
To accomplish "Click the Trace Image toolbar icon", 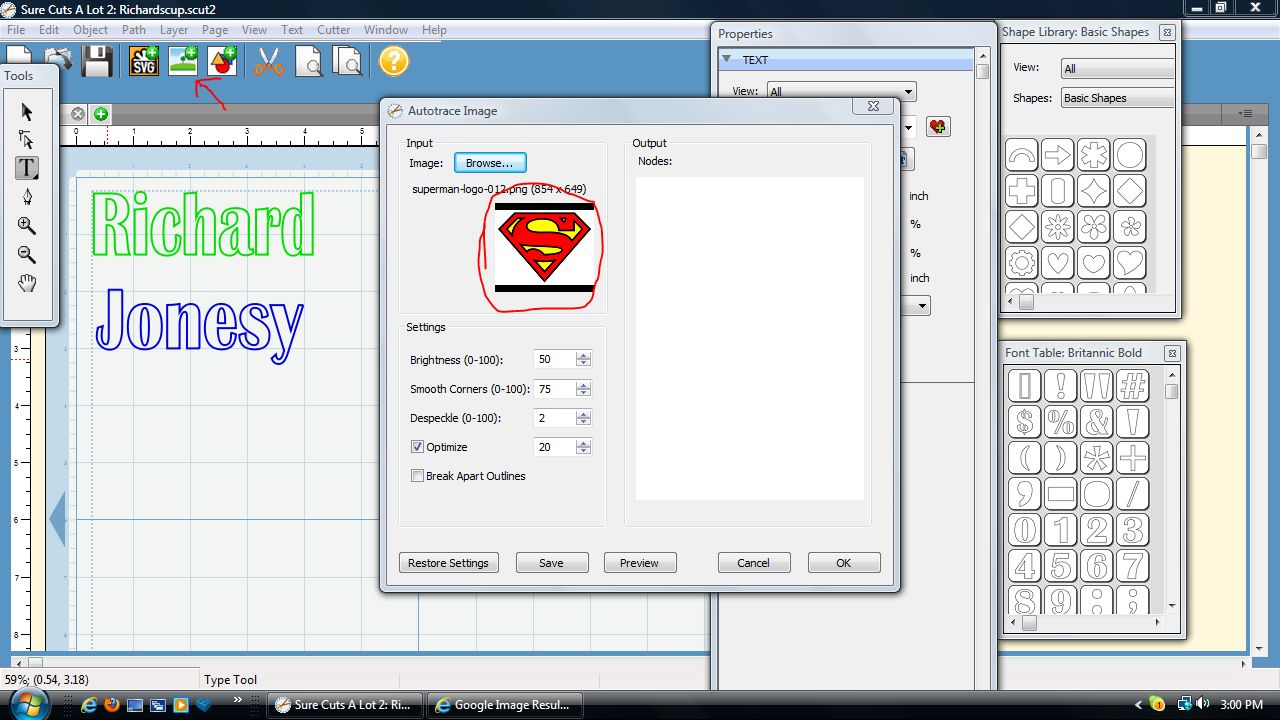I will tap(183, 61).
